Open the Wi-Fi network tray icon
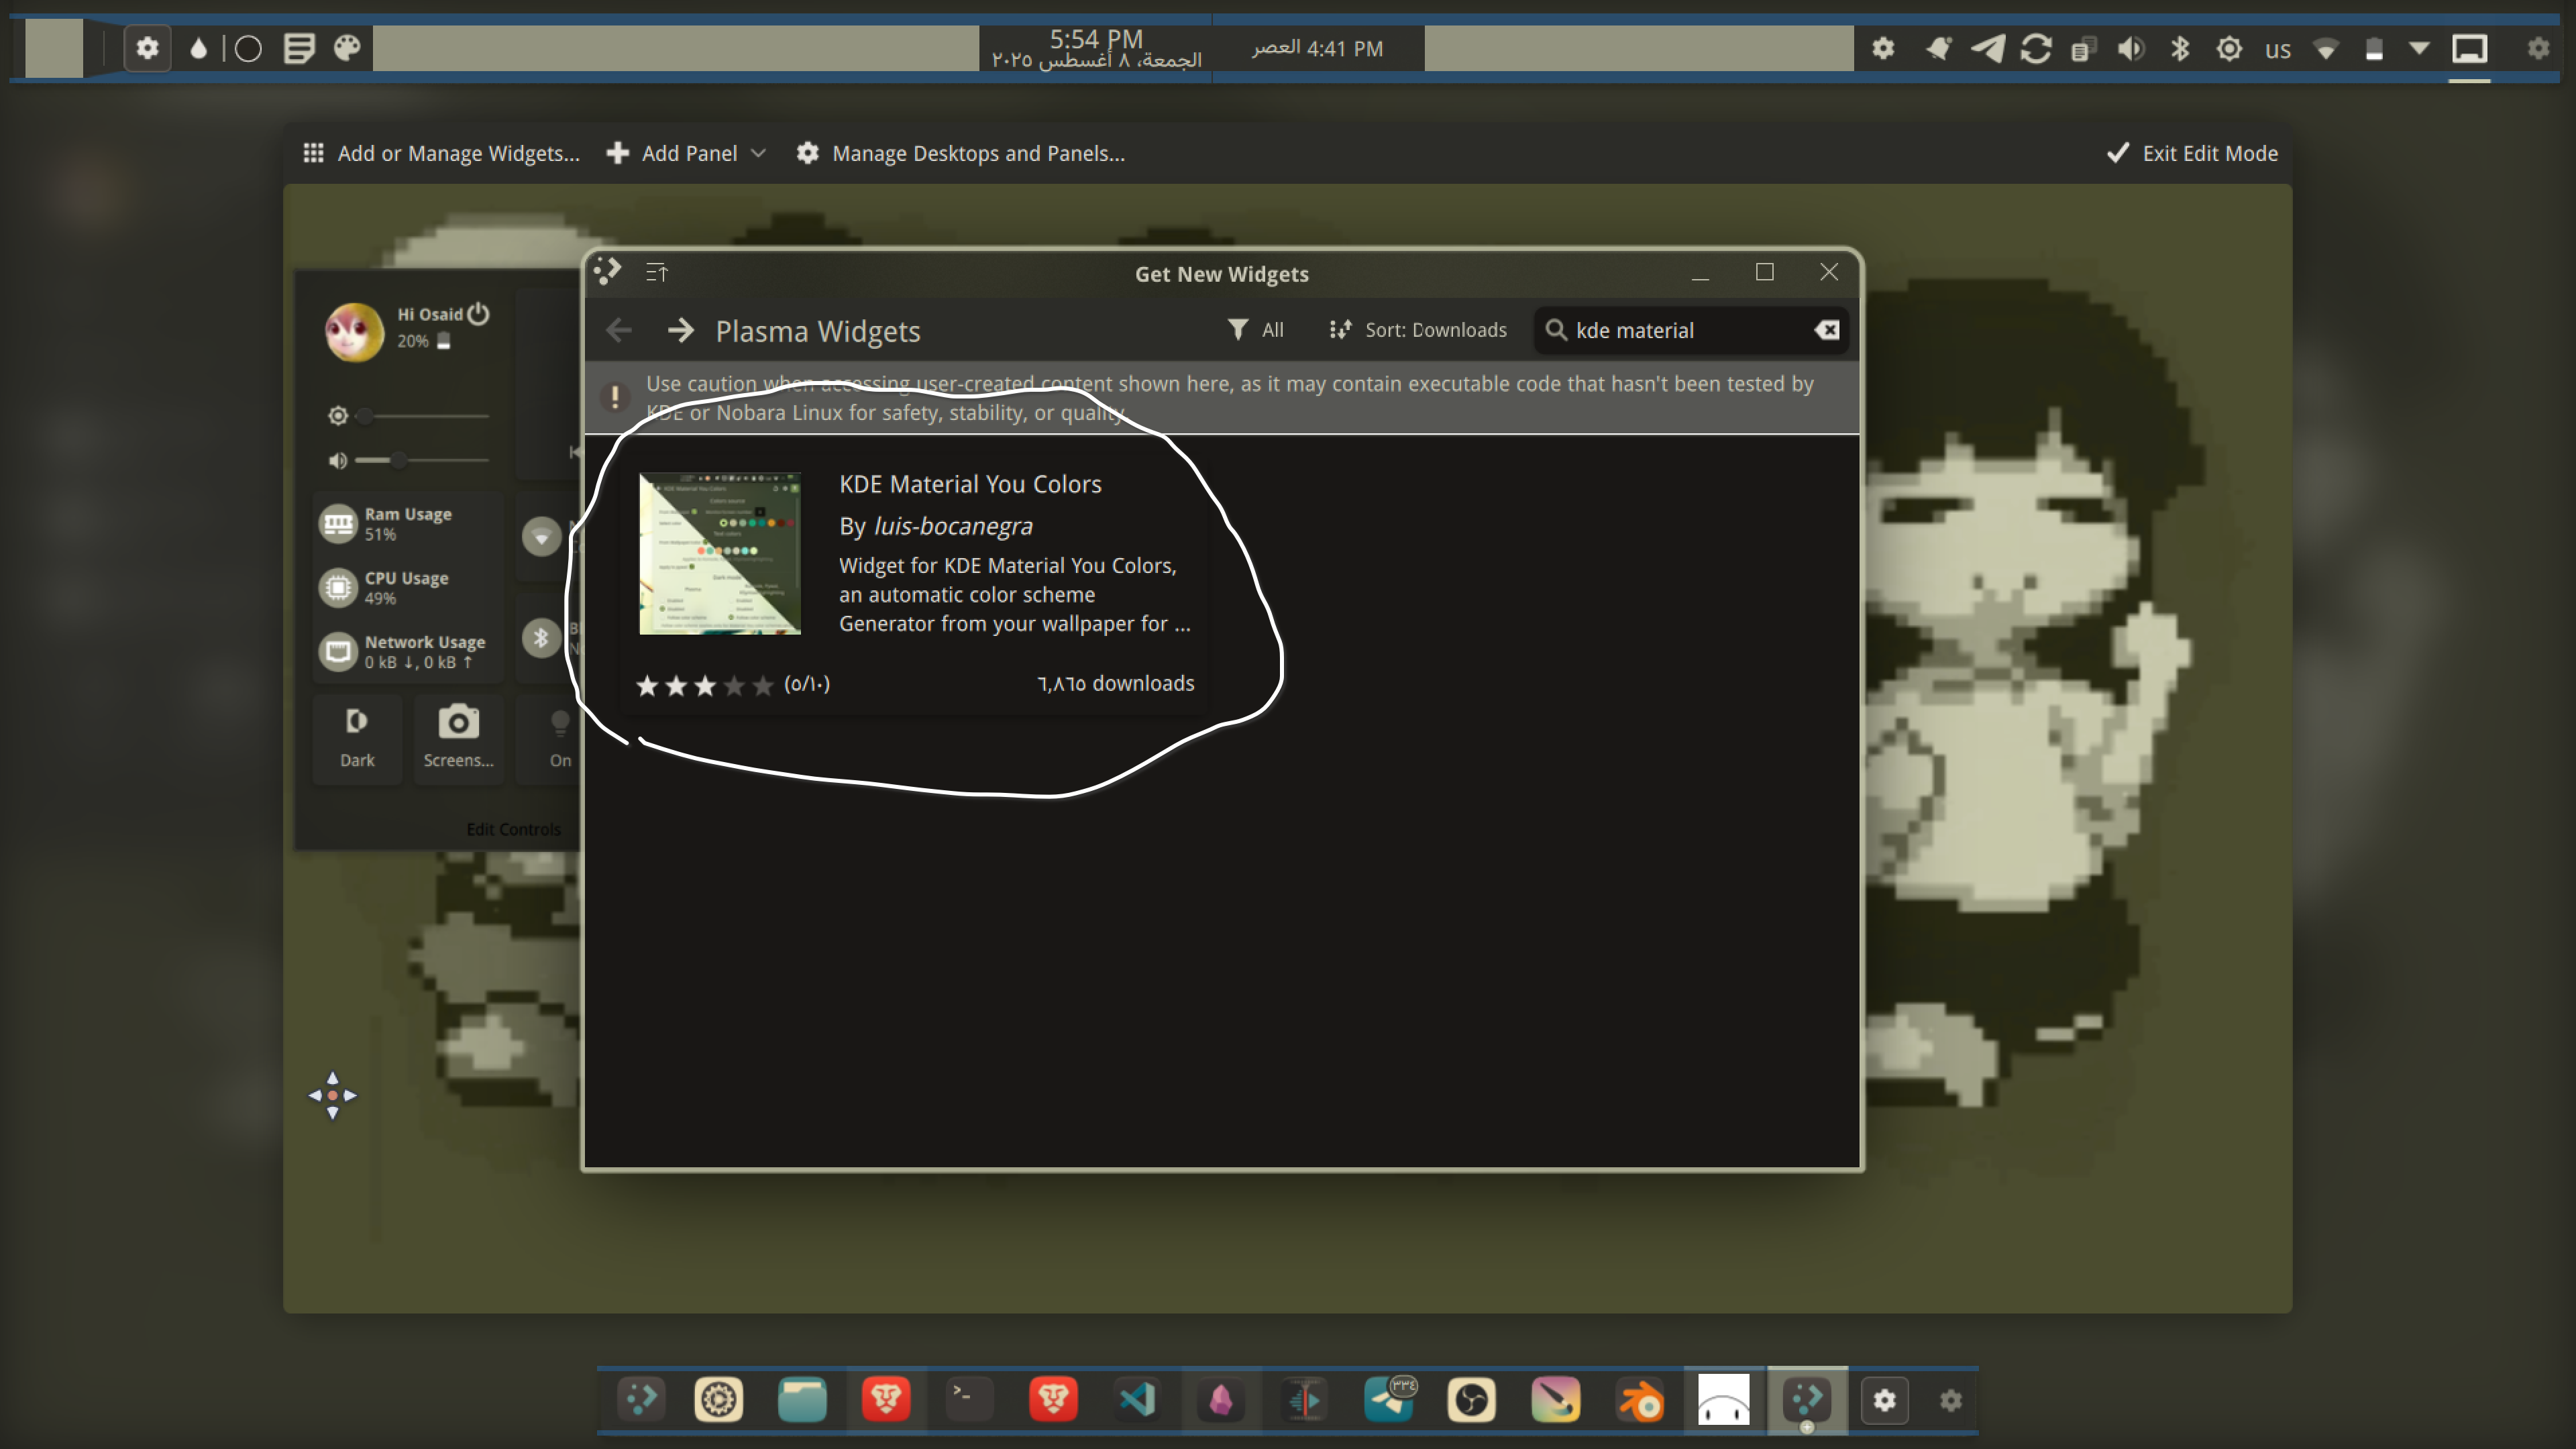The height and width of the screenshot is (1449, 2576). click(x=2326, y=49)
